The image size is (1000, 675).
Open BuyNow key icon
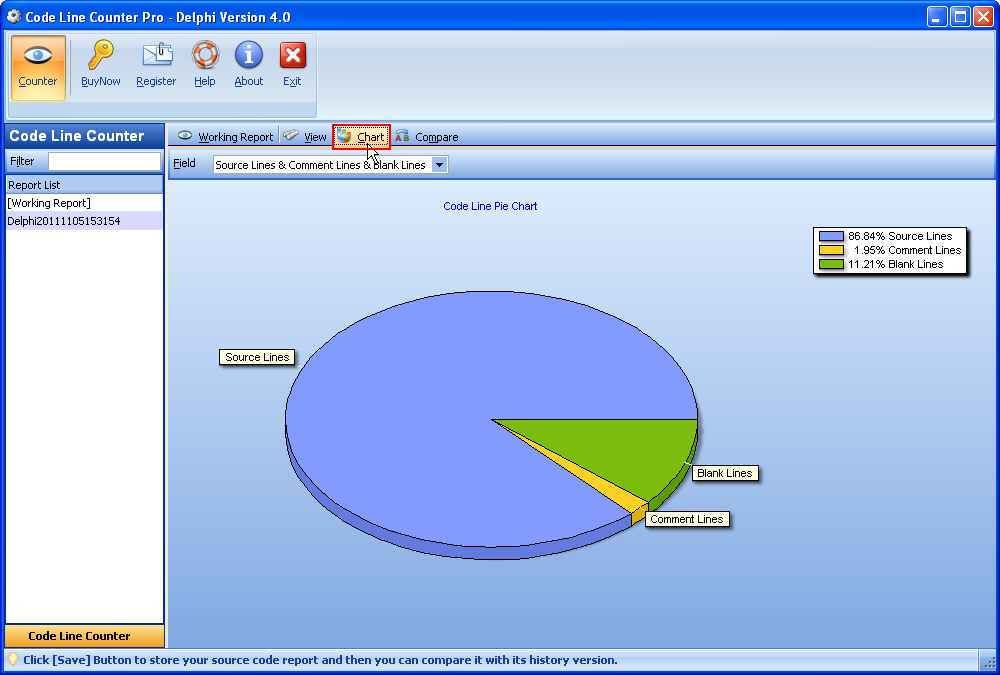101,57
